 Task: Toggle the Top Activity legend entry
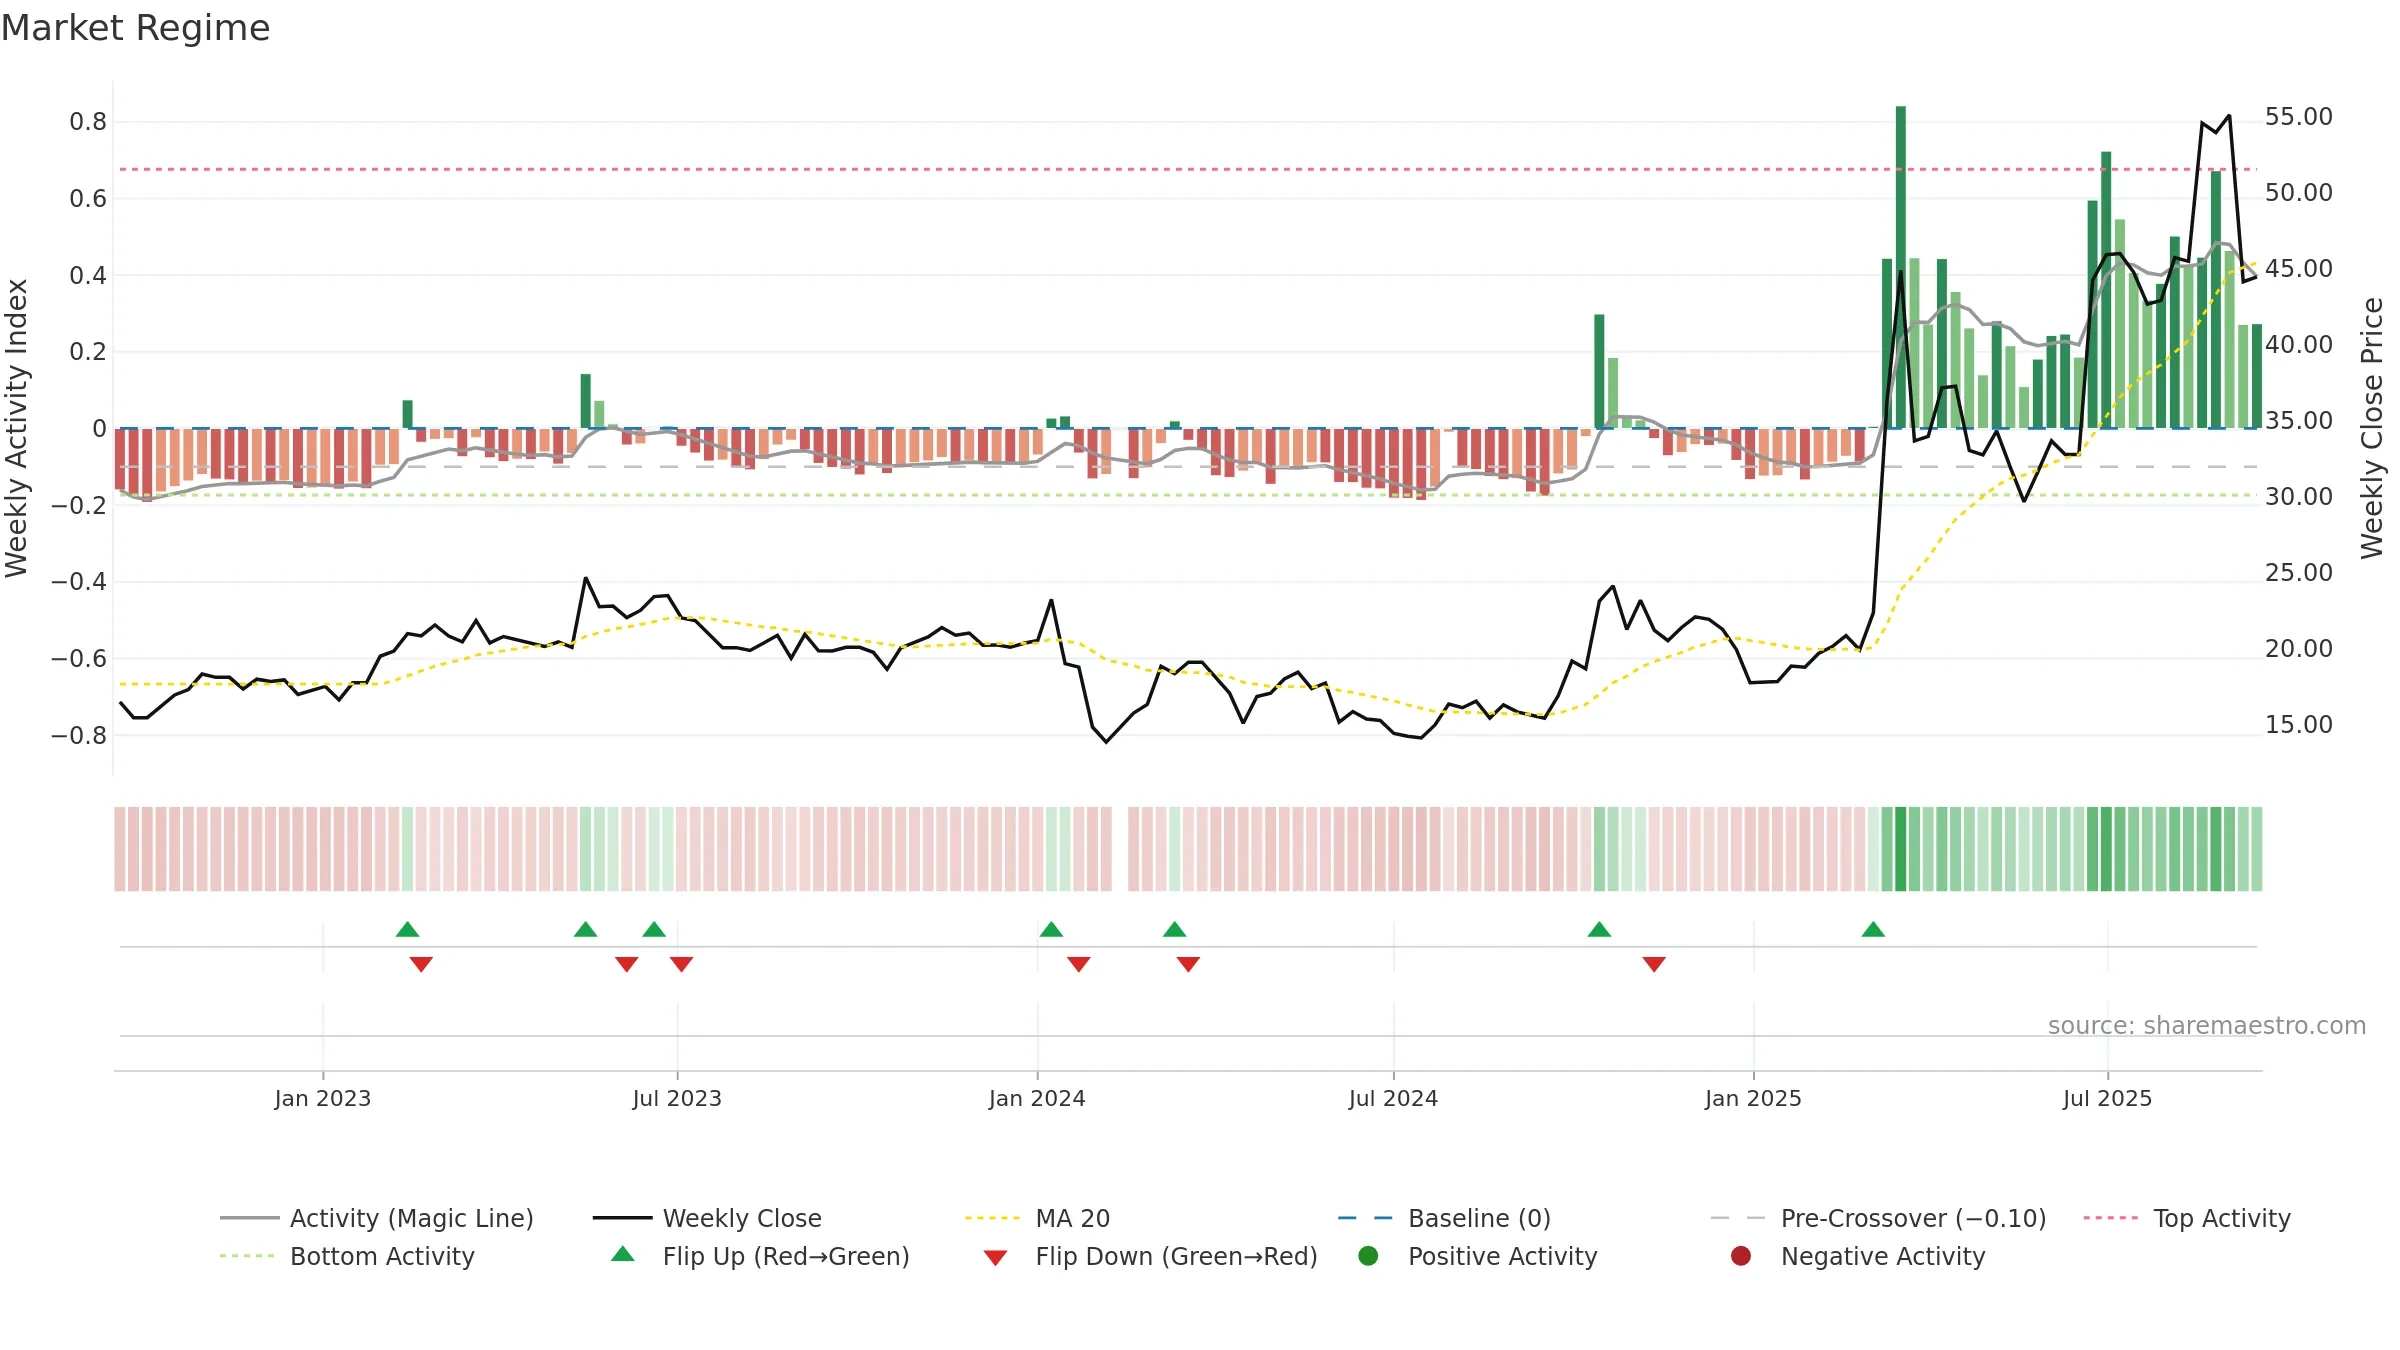coord(2187,1218)
